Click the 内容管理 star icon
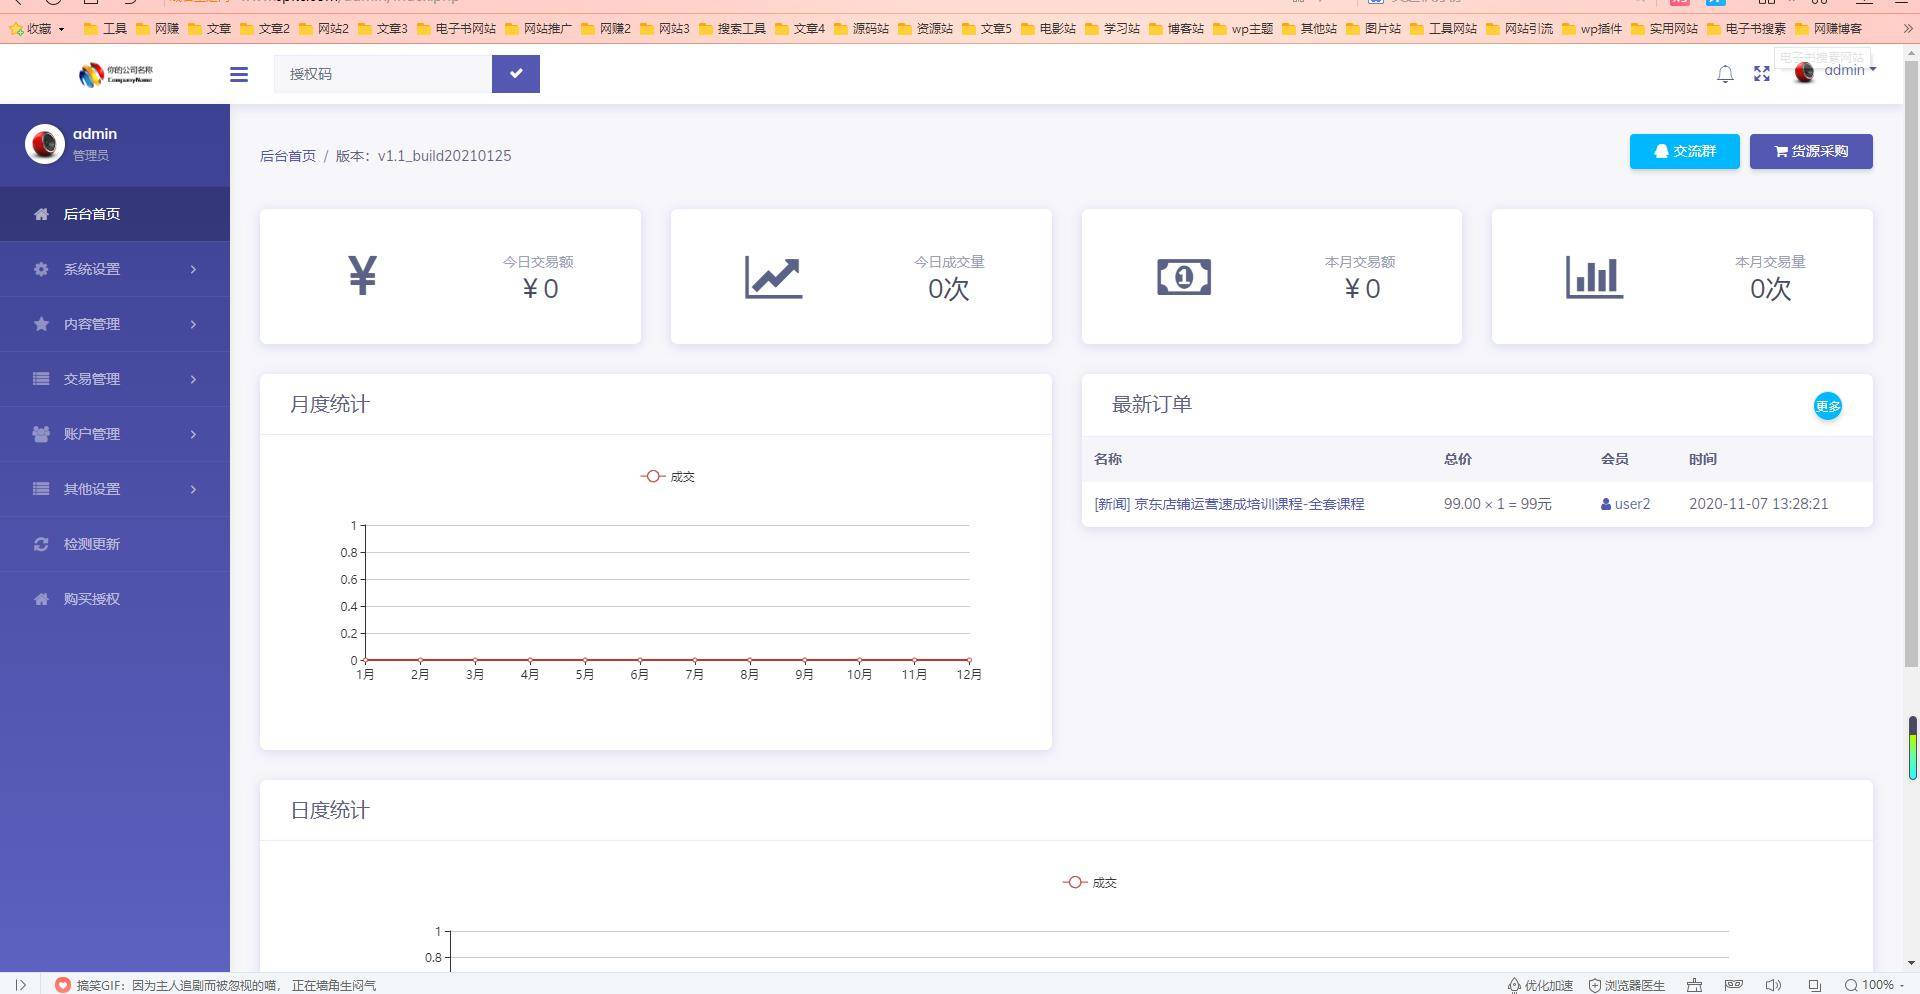The height and width of the screenshot is (994, 1920). tap(41, 324)
